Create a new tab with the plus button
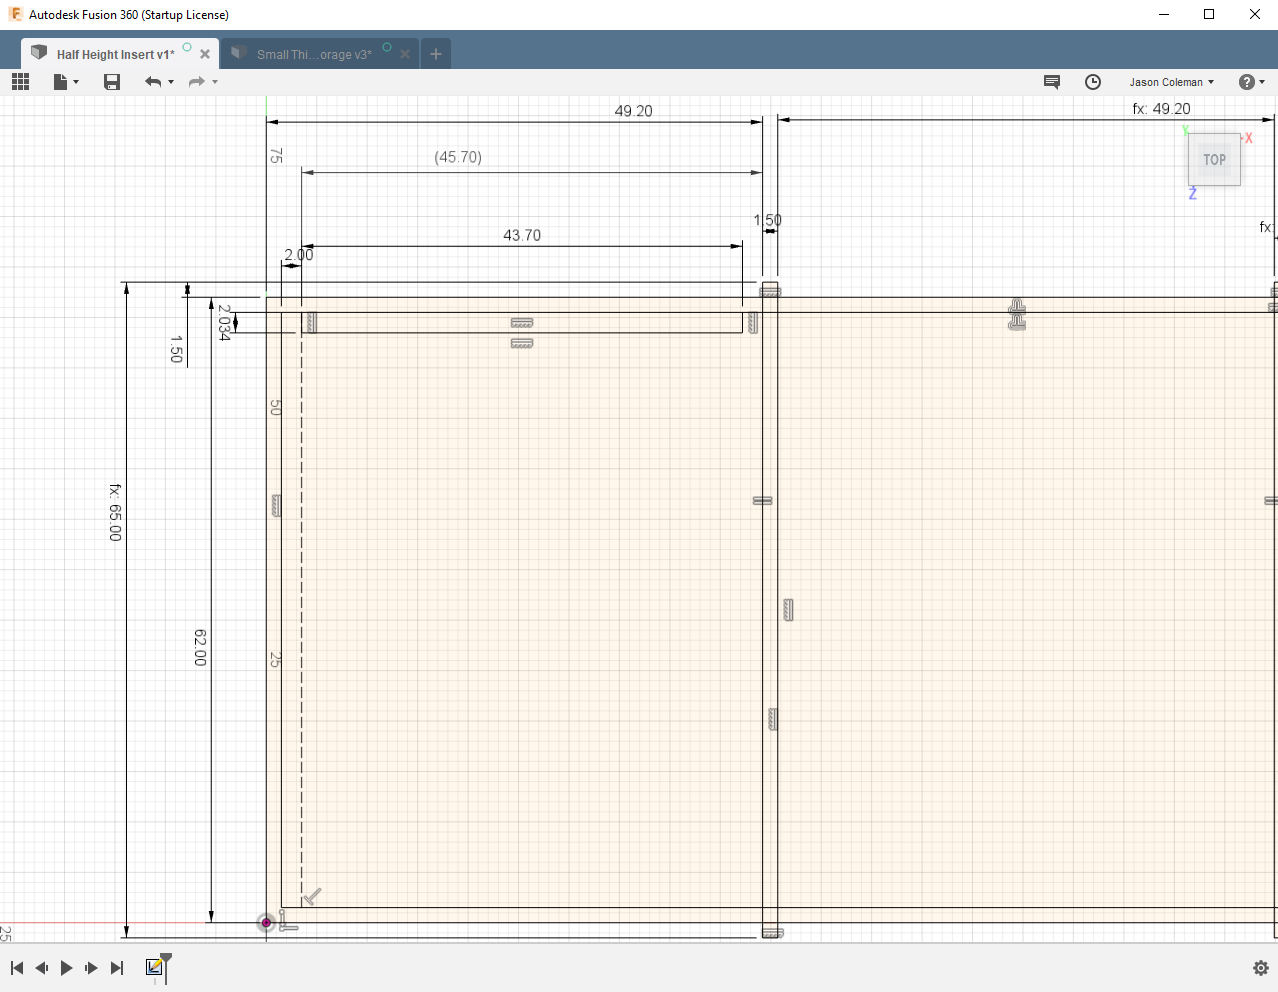Screen dimensions: 1278x992 [x=435, y=54]
